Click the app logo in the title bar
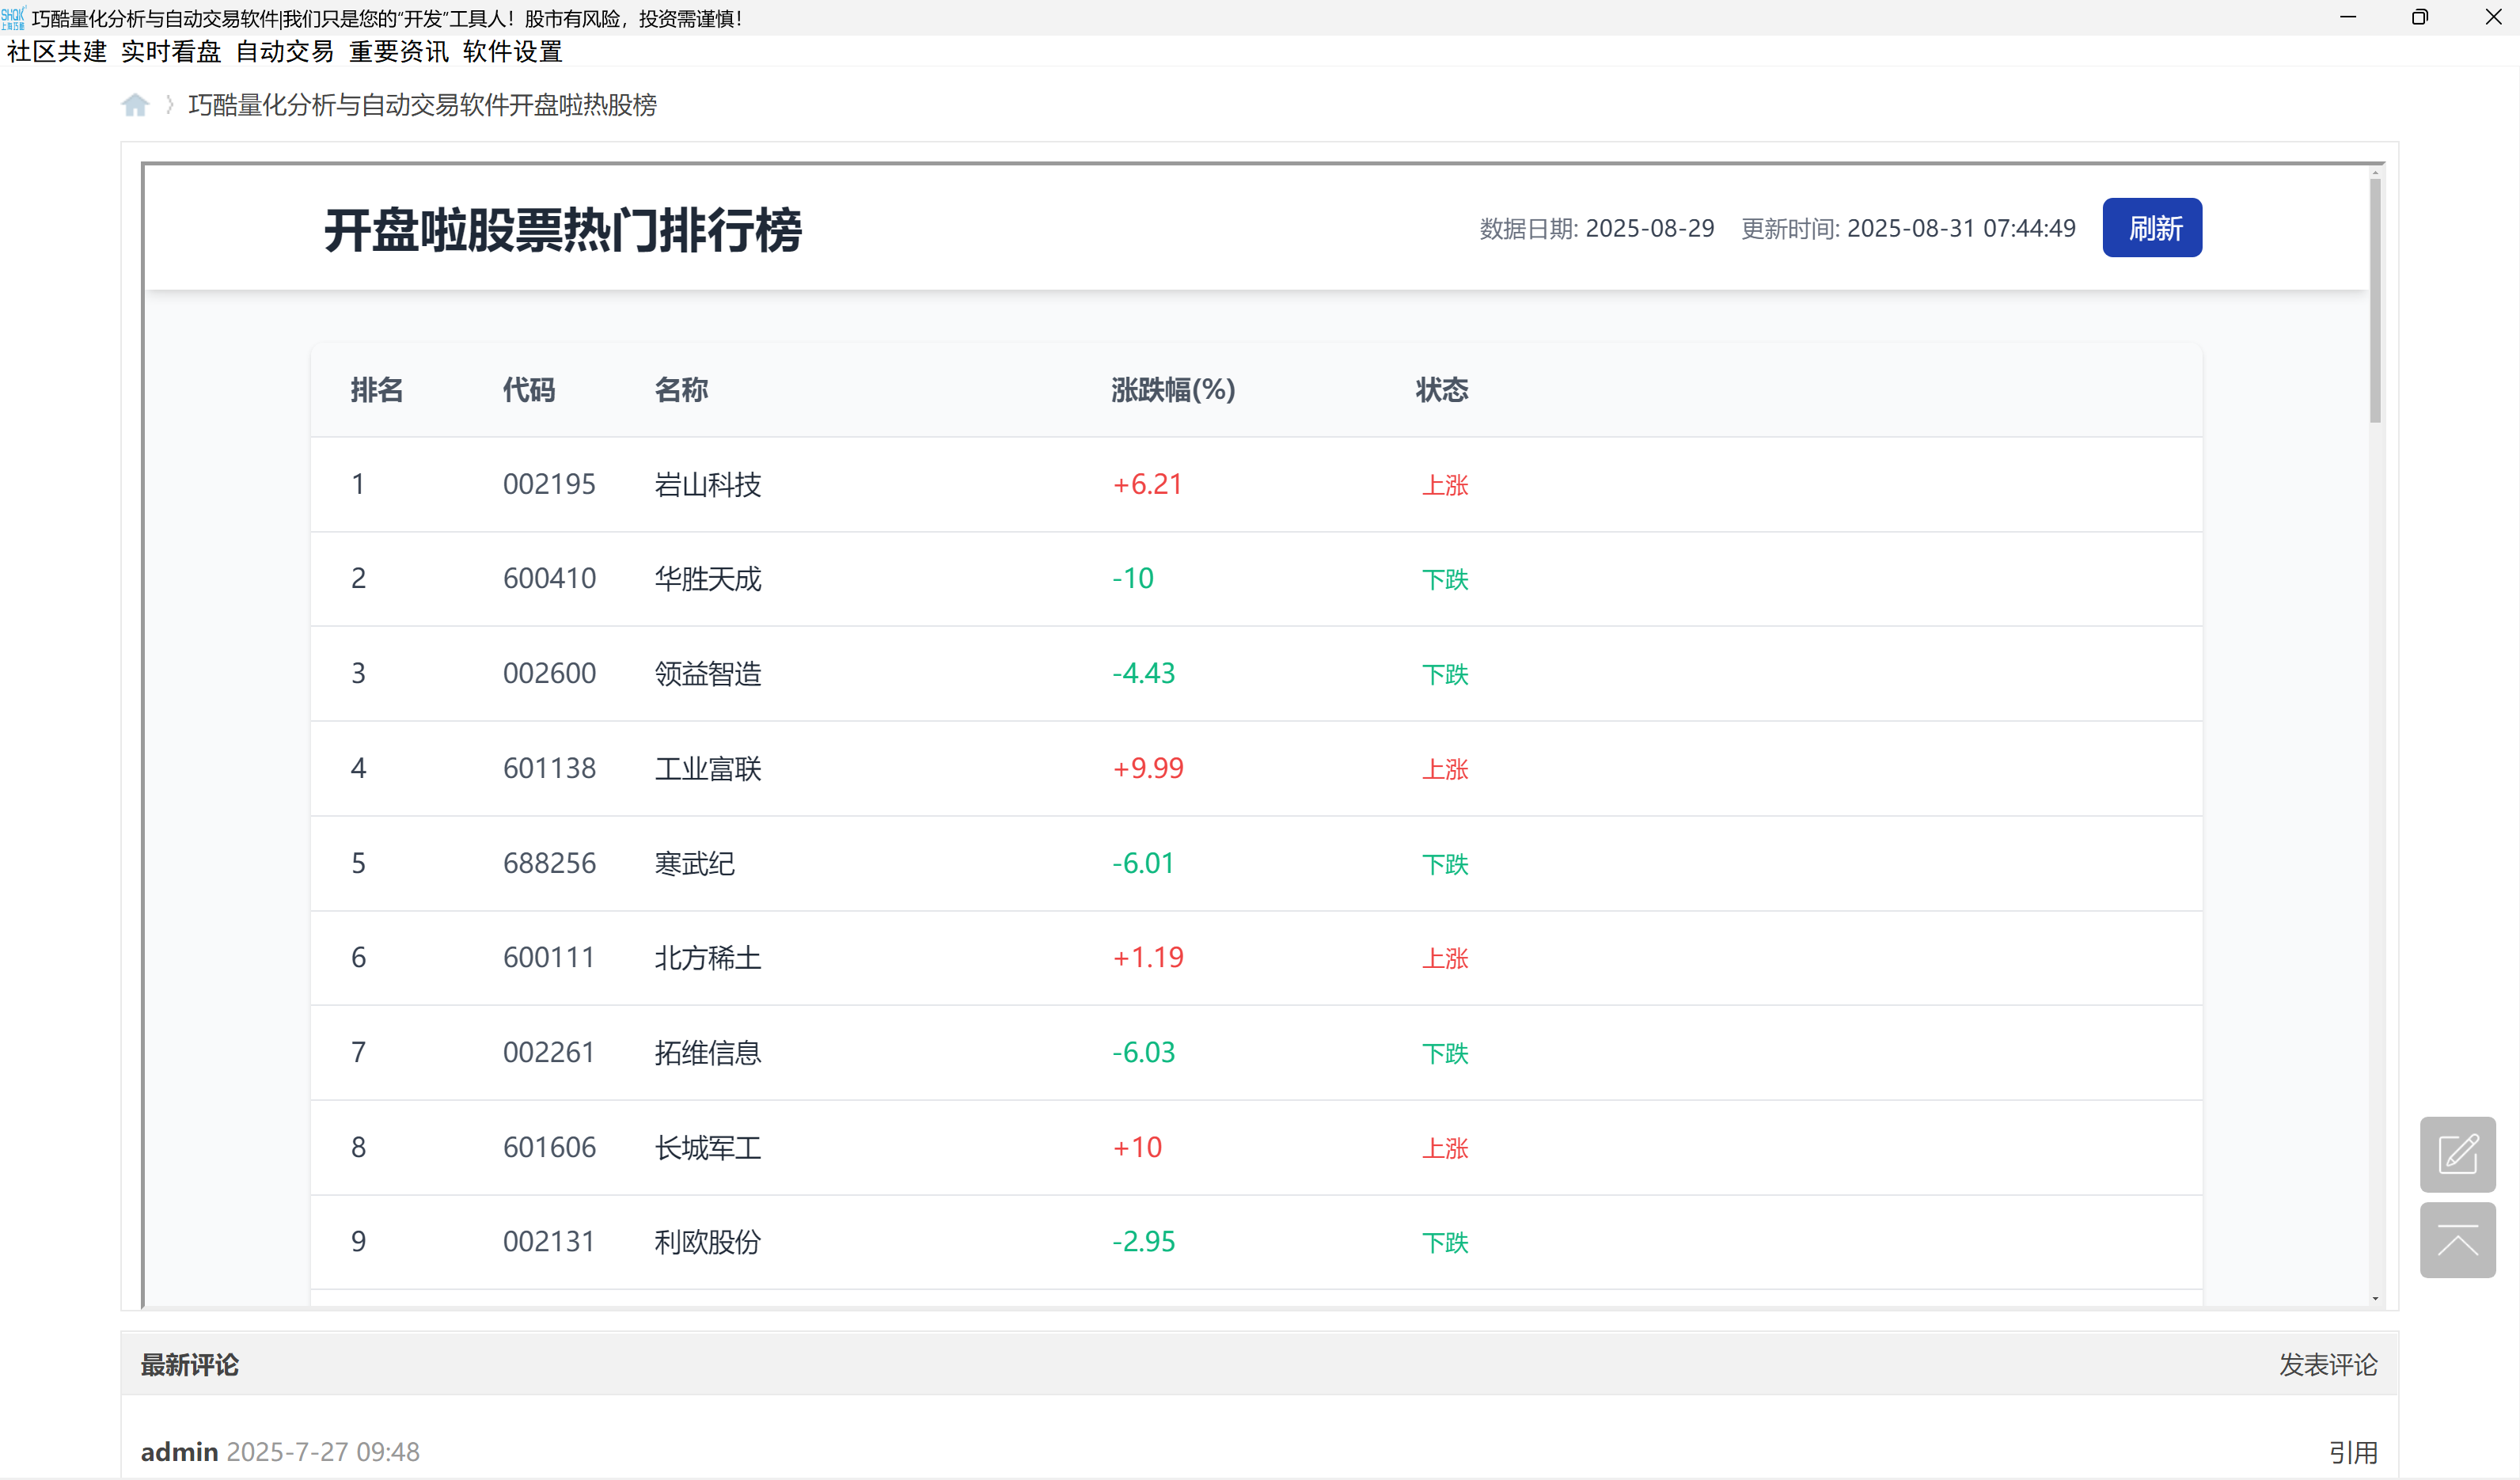This screenshot has width=2520, height=1480. 13,17
